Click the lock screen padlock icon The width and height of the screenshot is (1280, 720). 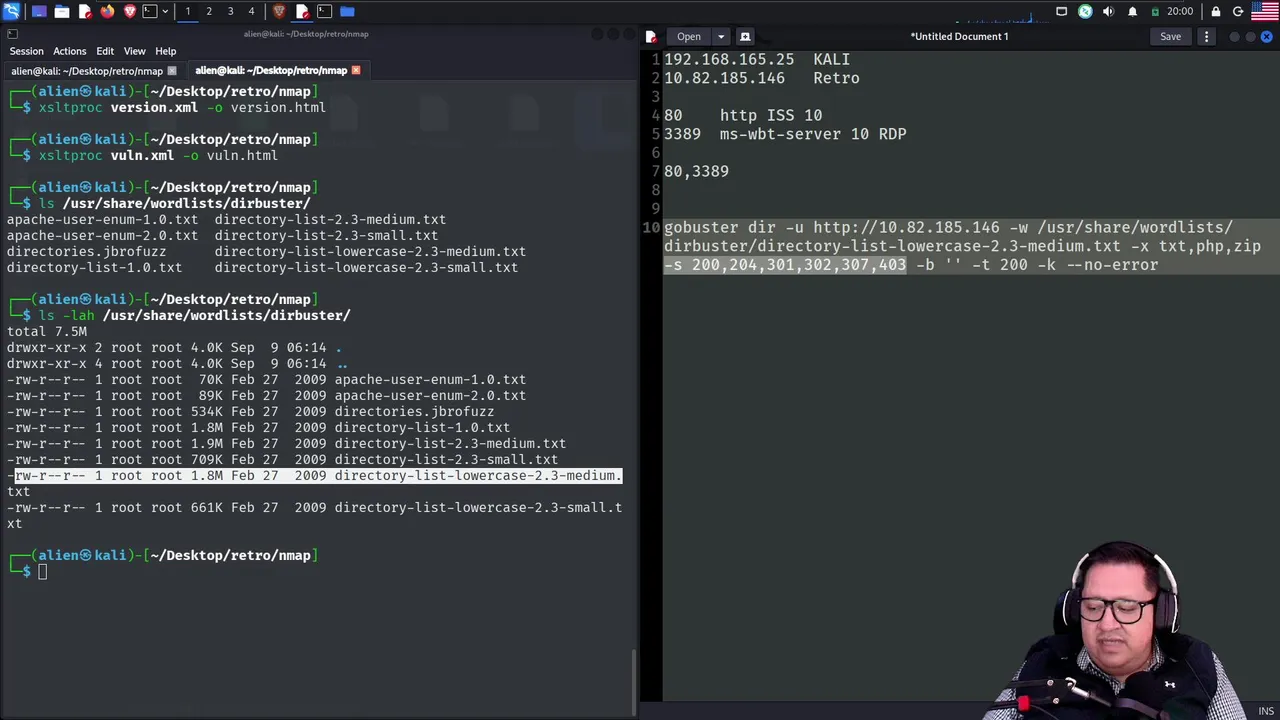[x=1216, y=11]
